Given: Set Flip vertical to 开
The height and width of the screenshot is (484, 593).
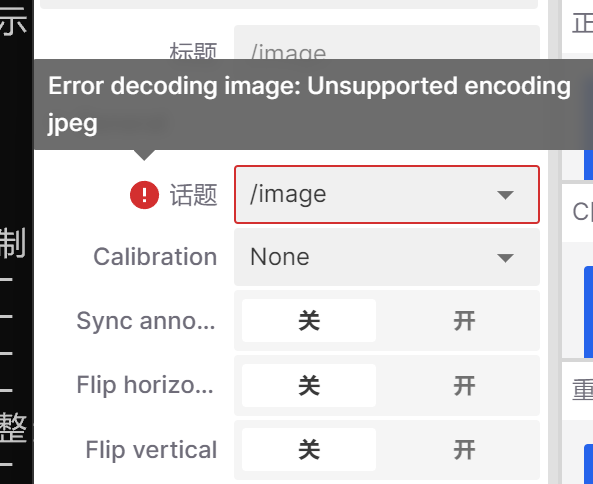Looking at the screenshot, I should tap(464, 450).
